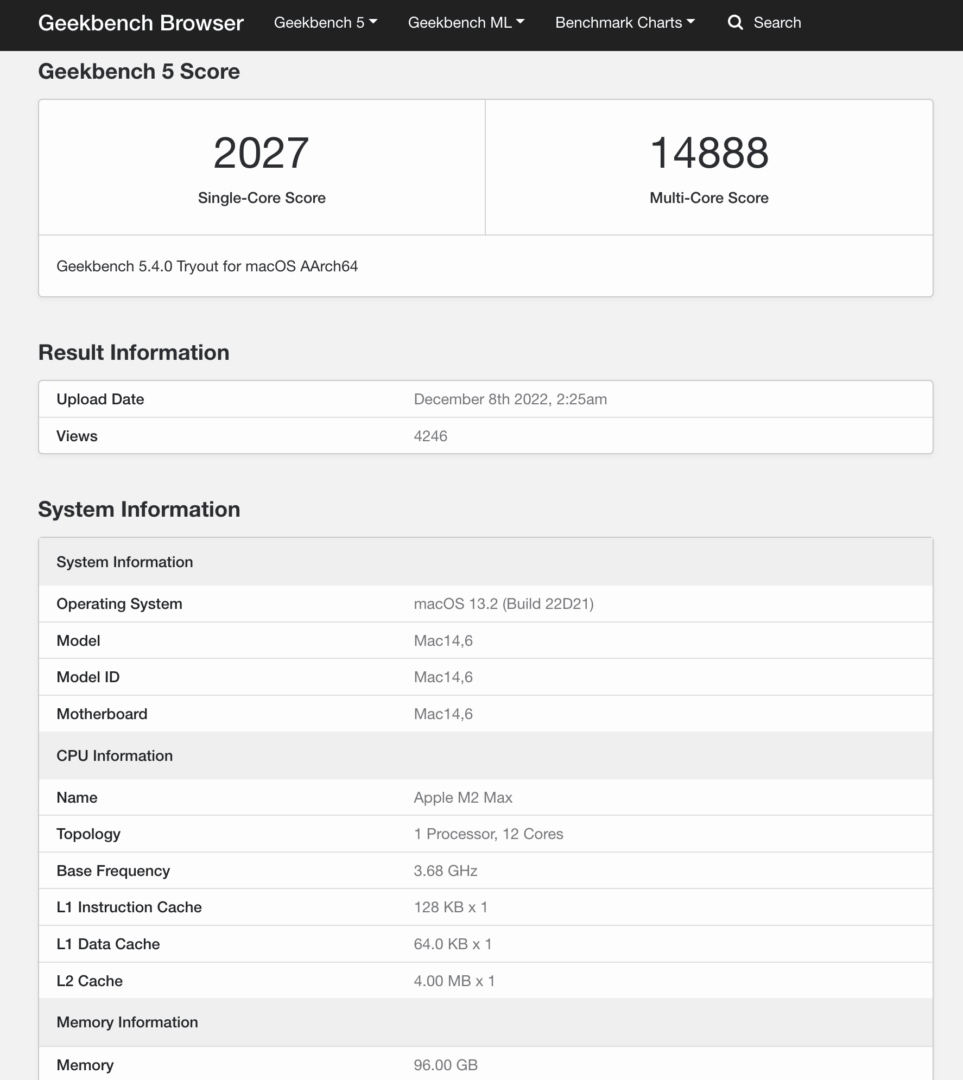This screenshot has width=963, height=1080.
Task: Select the '128 KB x 1' value
Action: pos(451,907)
